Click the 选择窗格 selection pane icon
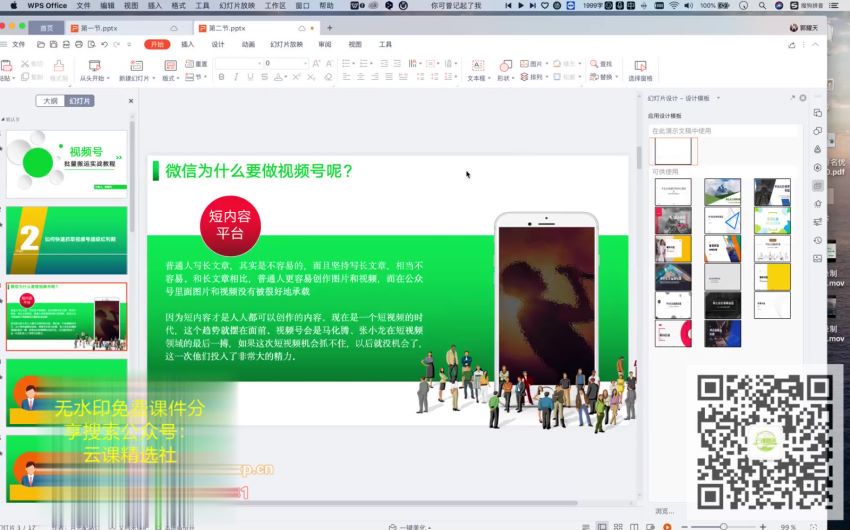 [640, 66]
